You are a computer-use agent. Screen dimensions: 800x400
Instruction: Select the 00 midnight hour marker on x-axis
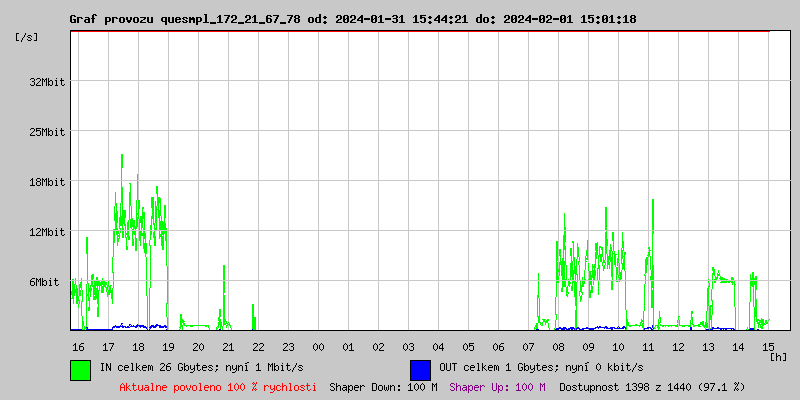point(318,346)
